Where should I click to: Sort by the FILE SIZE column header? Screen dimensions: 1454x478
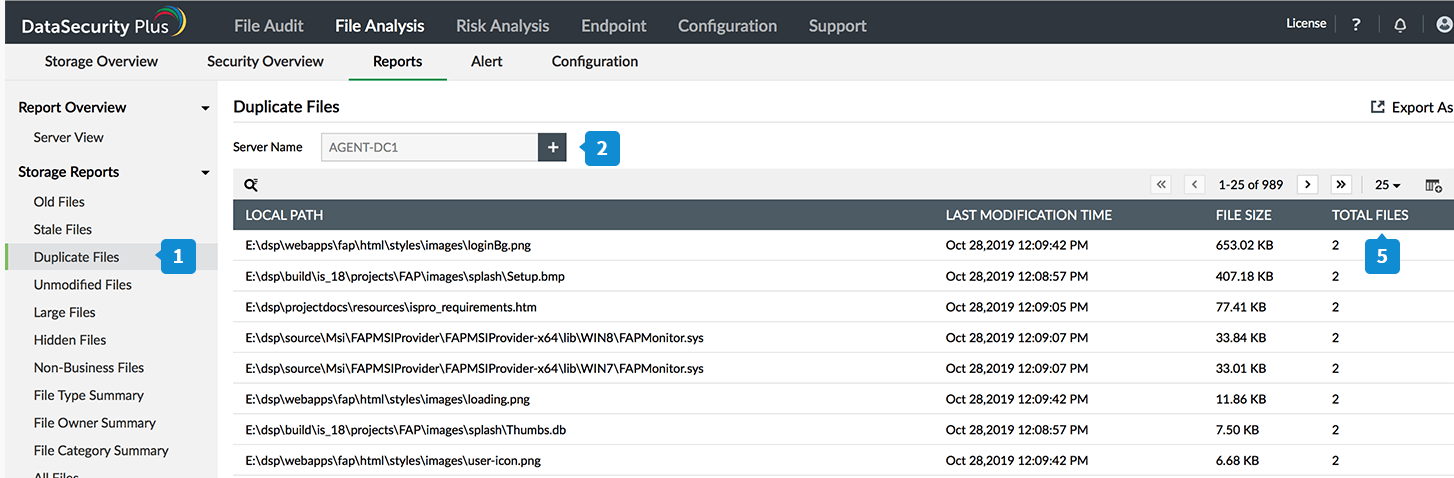point(1243,215)
